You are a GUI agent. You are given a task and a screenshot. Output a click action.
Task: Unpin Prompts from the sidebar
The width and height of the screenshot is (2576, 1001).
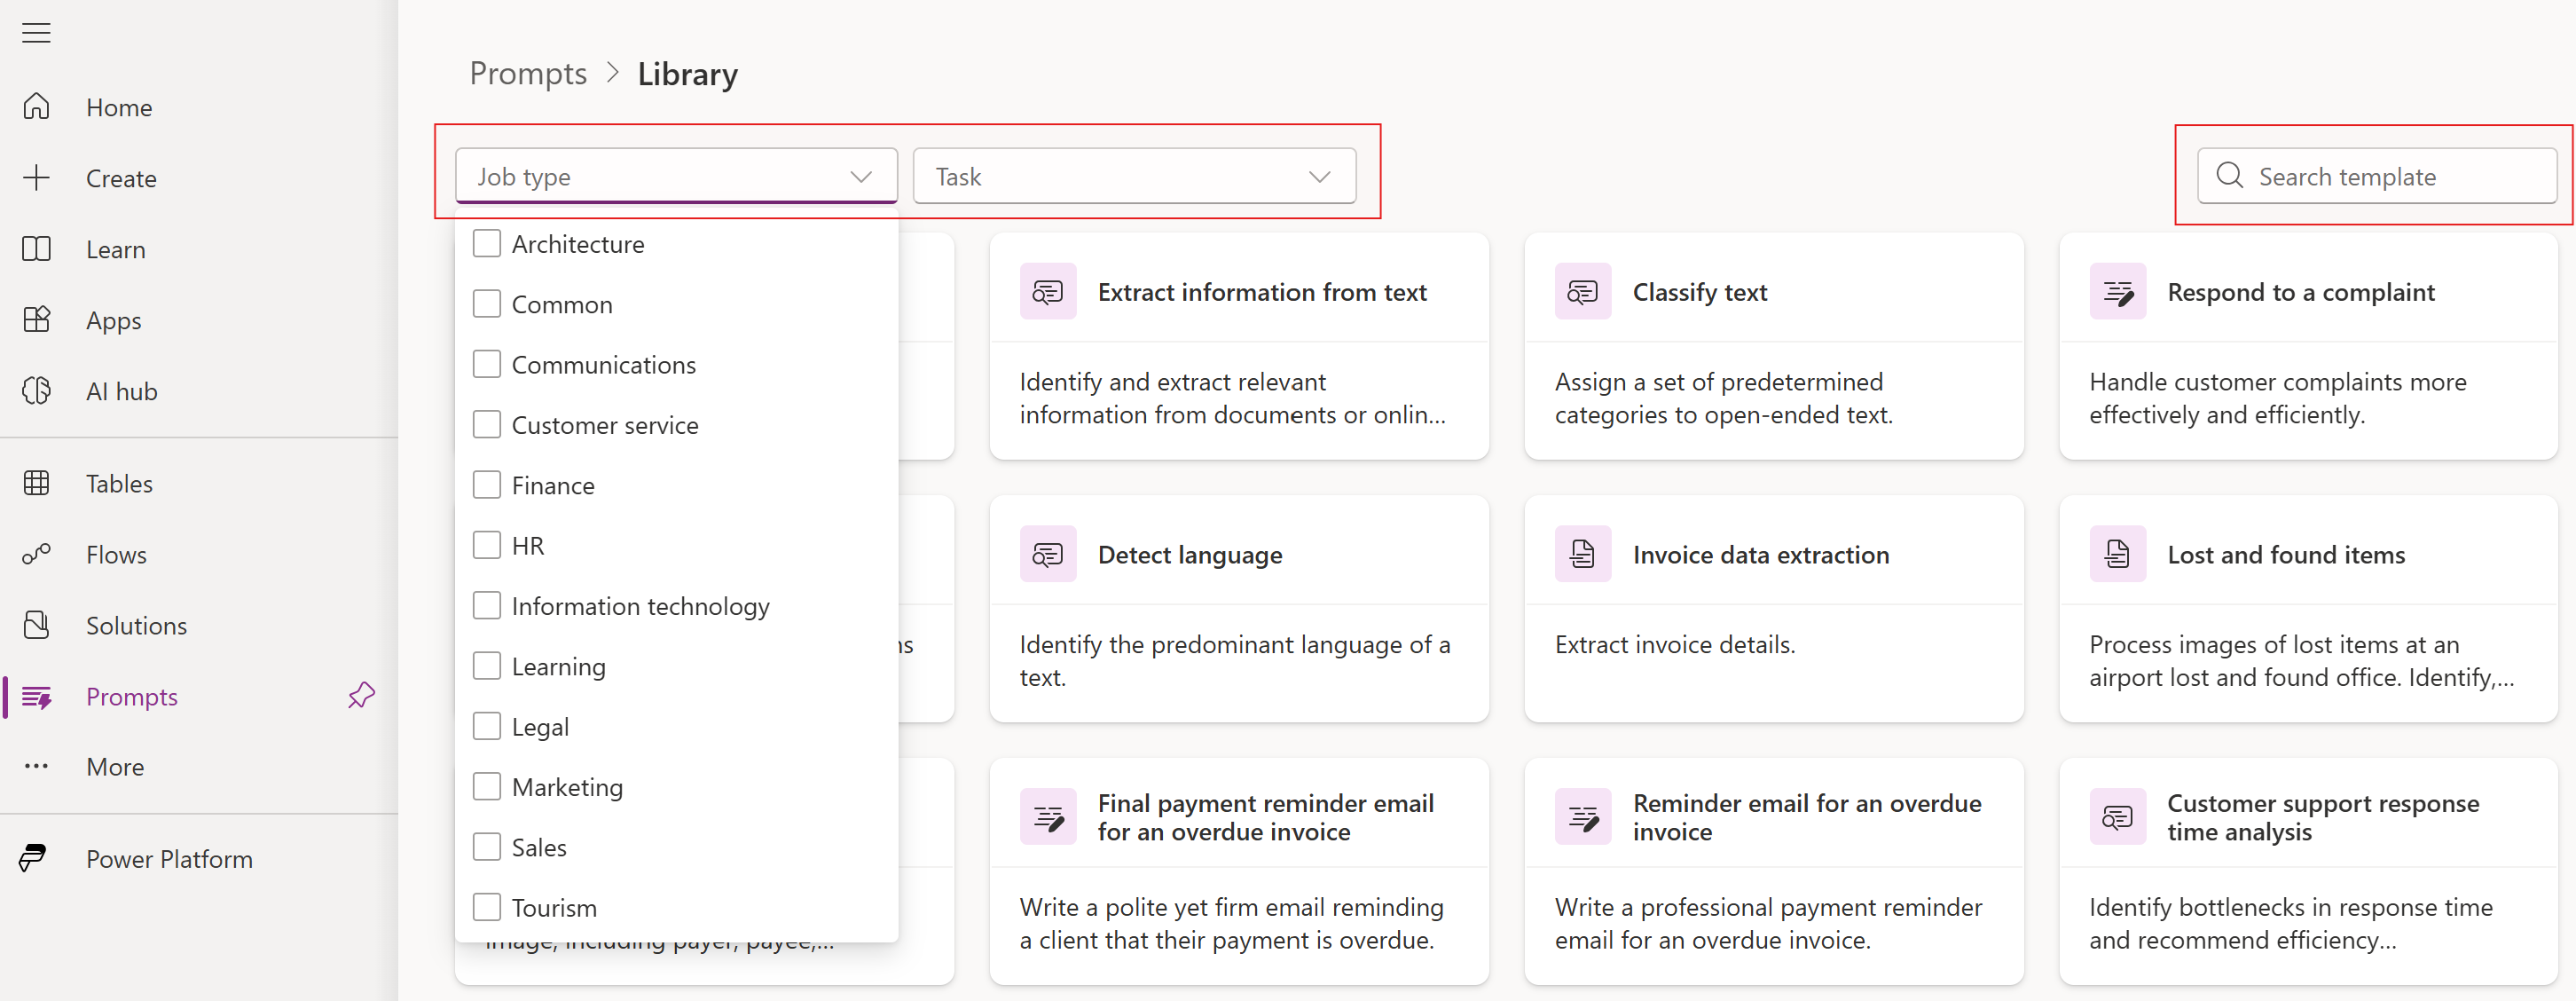point(360,696)
